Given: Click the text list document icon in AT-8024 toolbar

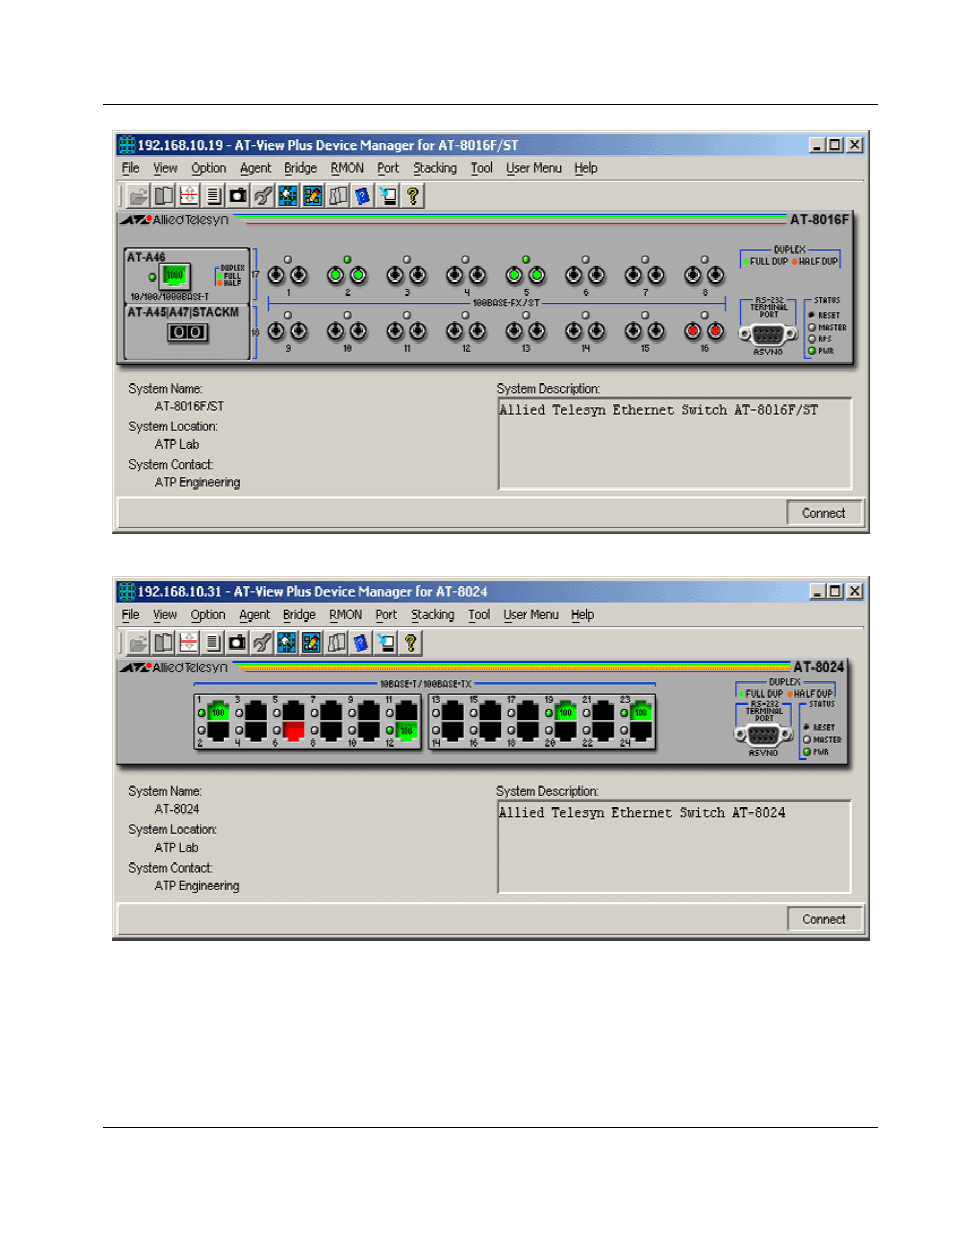Looking at the screenshot, I should (x=212, y=643).
